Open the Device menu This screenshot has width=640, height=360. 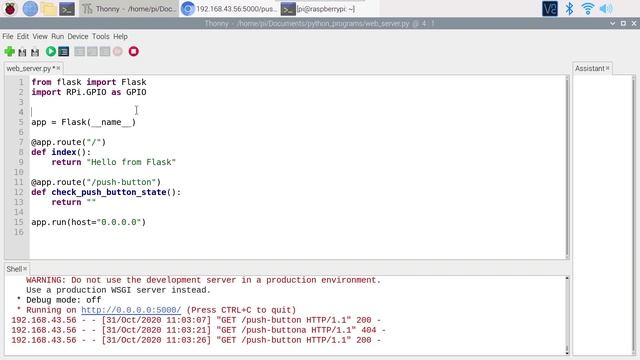click(78, 36)
